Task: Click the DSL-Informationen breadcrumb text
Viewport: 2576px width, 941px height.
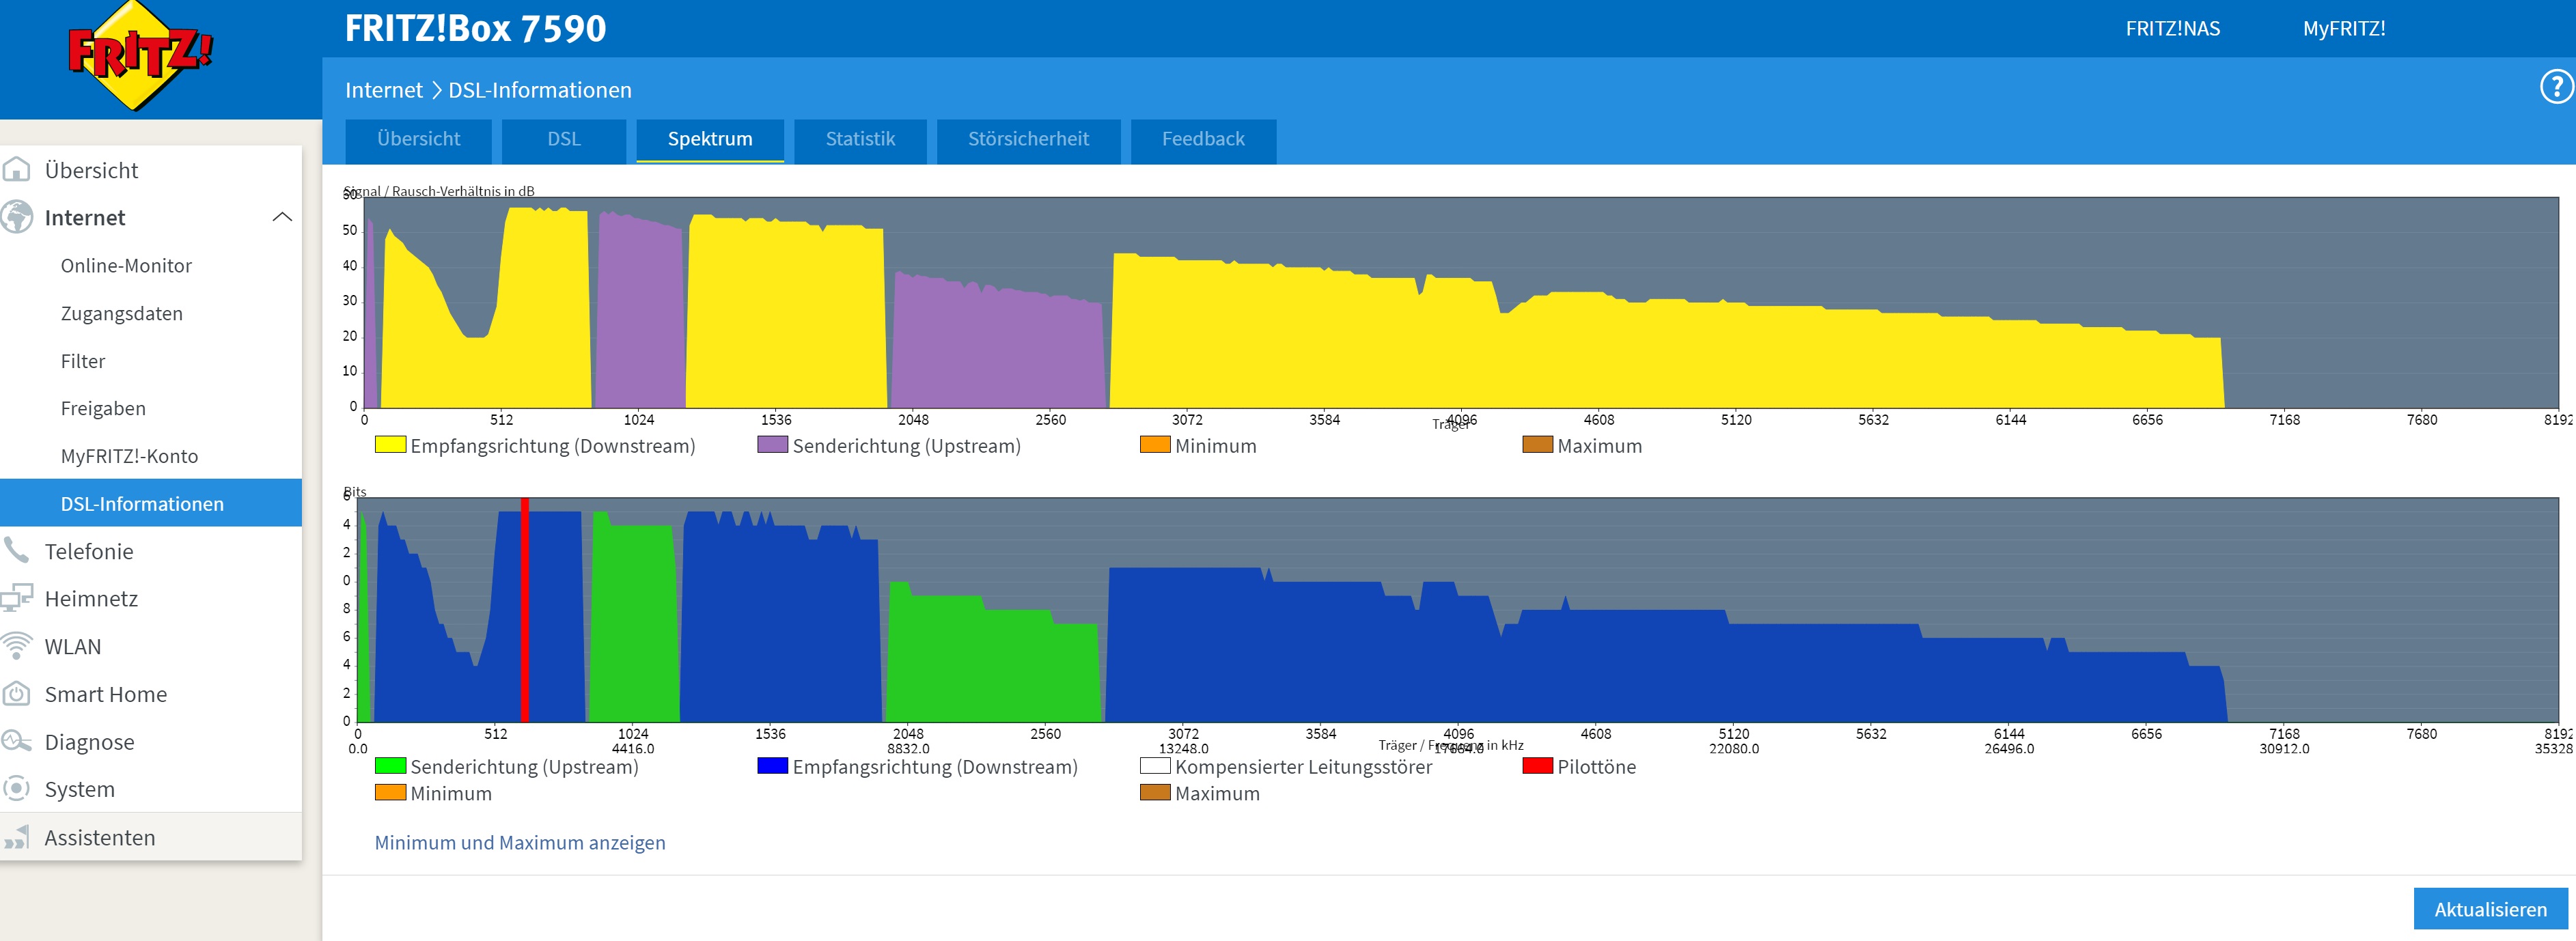Action: click(539, 90)
